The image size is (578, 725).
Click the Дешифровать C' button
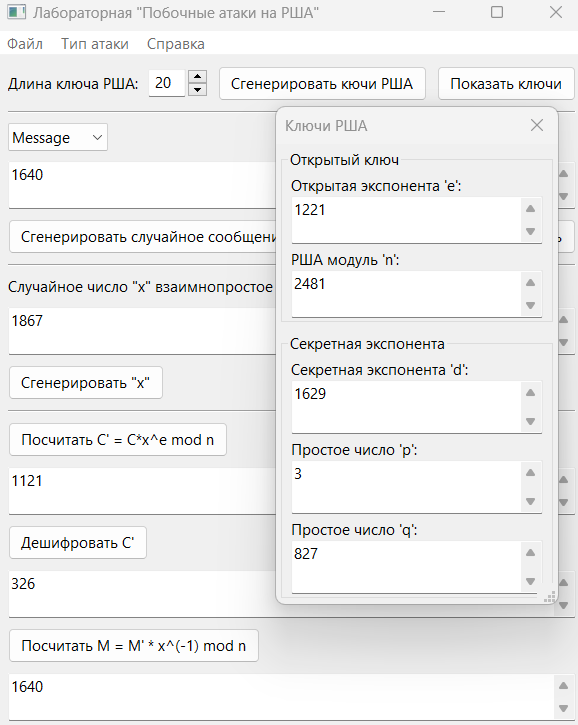click(x=78, y=543)
